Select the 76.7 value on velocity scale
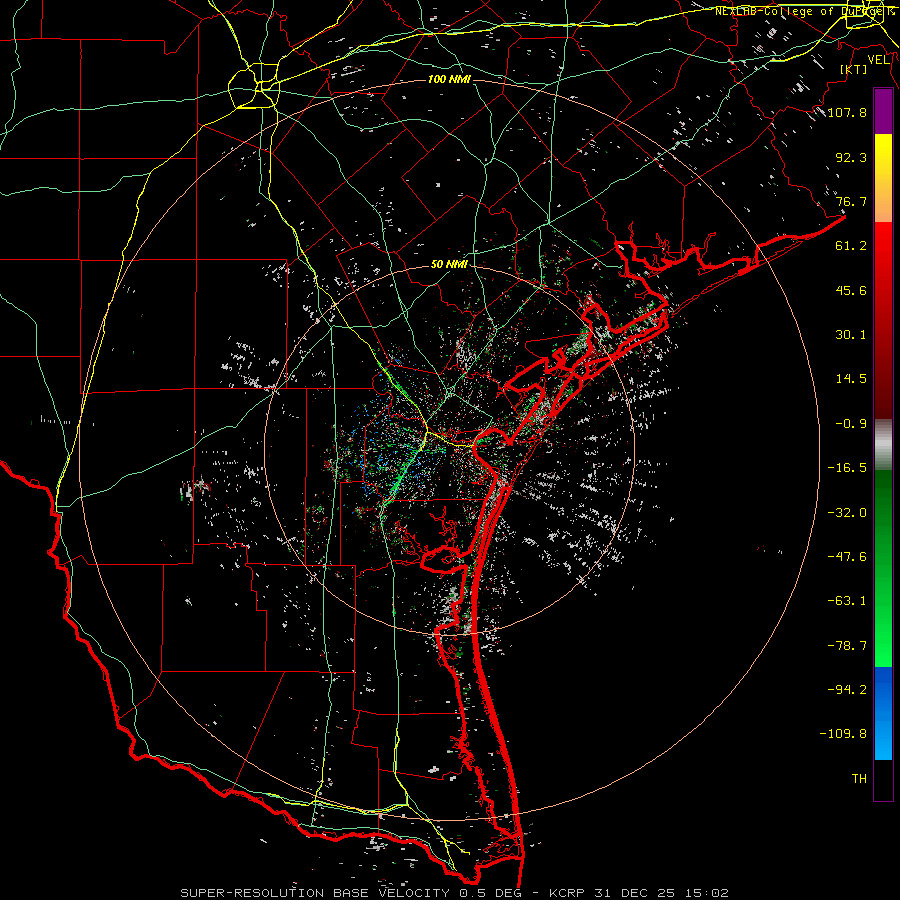Viewport: 900px width, 900px height. pyautogui.click(x=851, y=201)
